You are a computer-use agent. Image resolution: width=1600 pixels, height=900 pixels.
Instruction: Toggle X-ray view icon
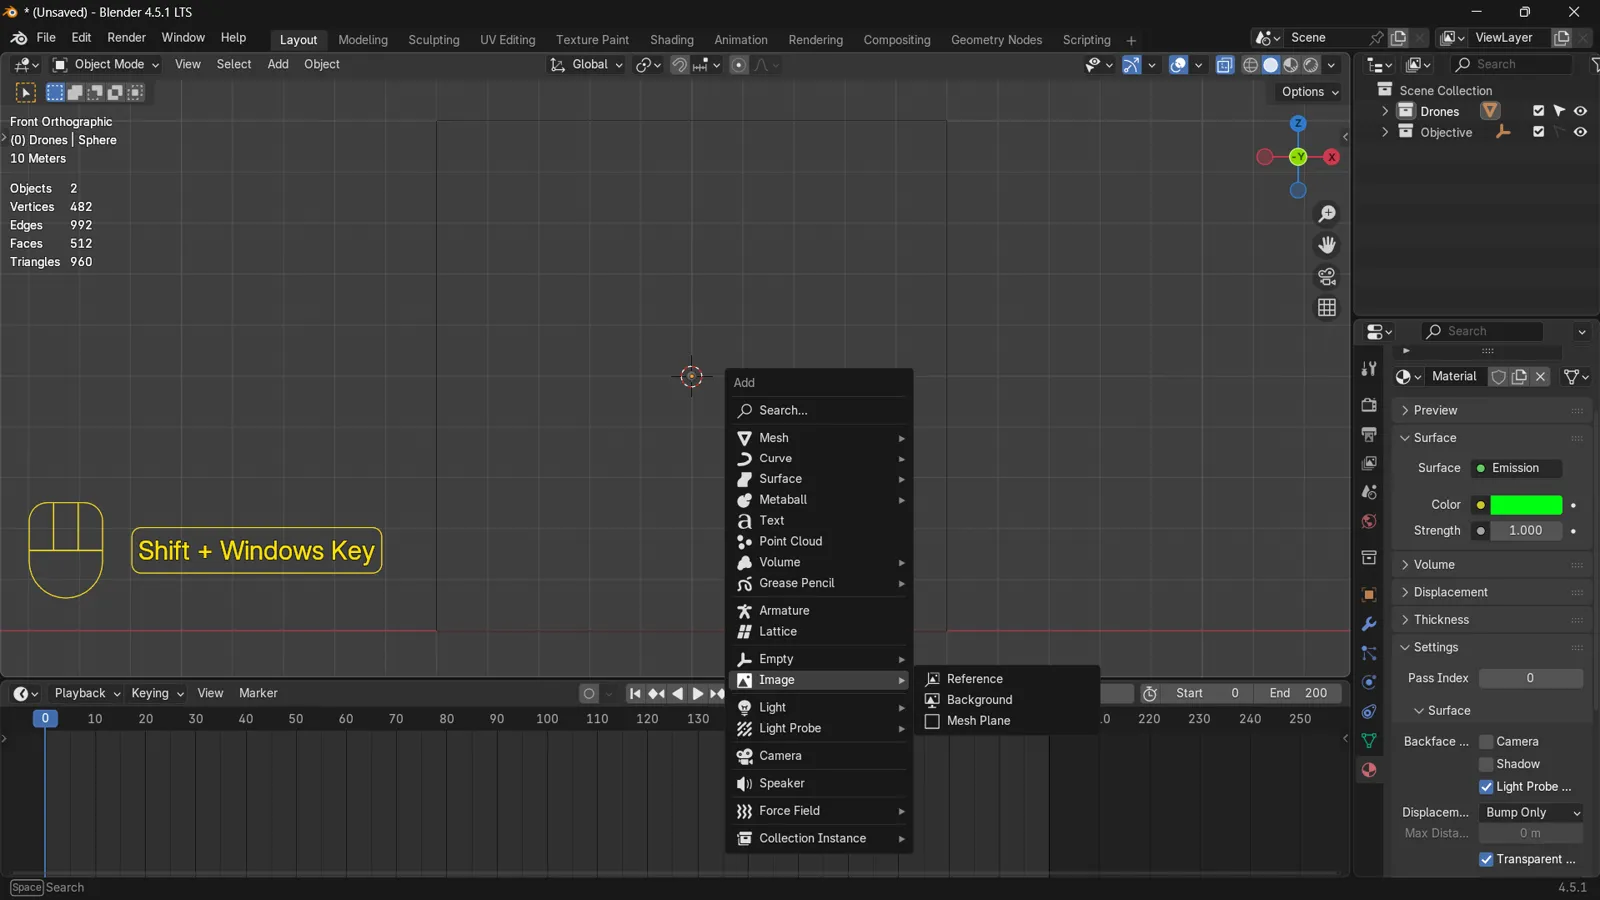(1225, 65)
